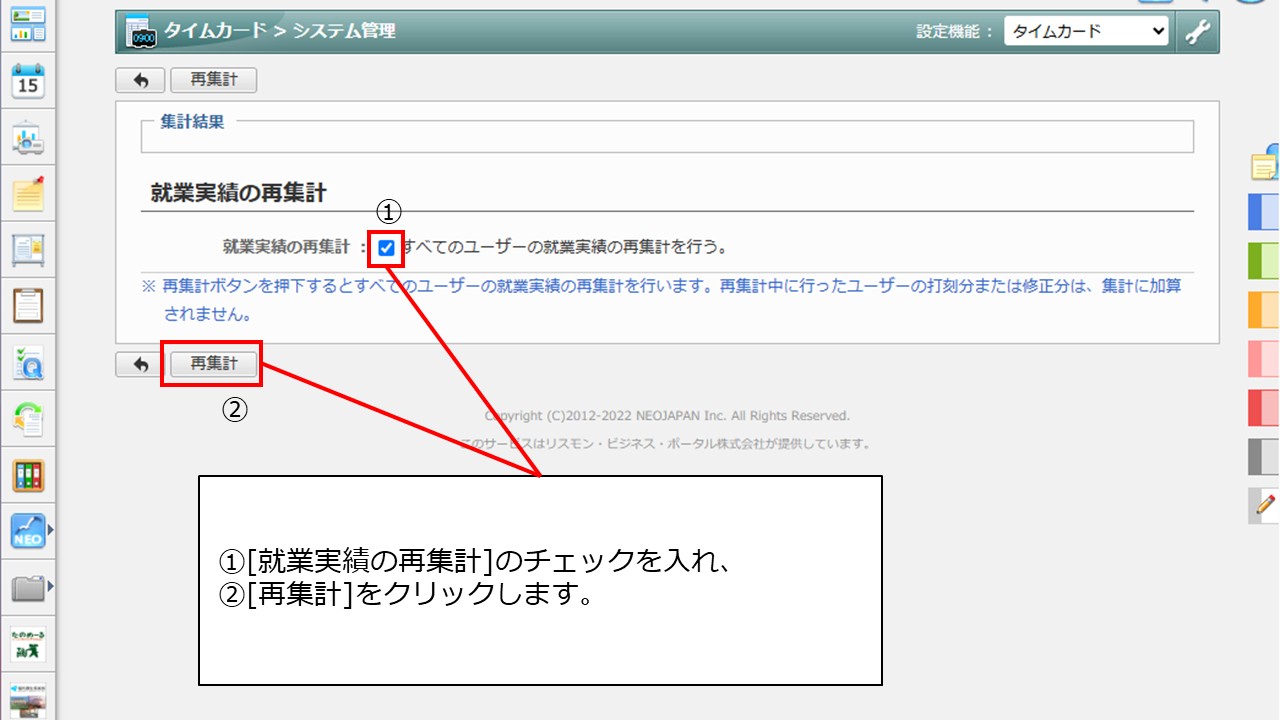The width and height of the screenshot is (1280, 720).
Task: Click the timecard clock icon in header
Action: 143,32
